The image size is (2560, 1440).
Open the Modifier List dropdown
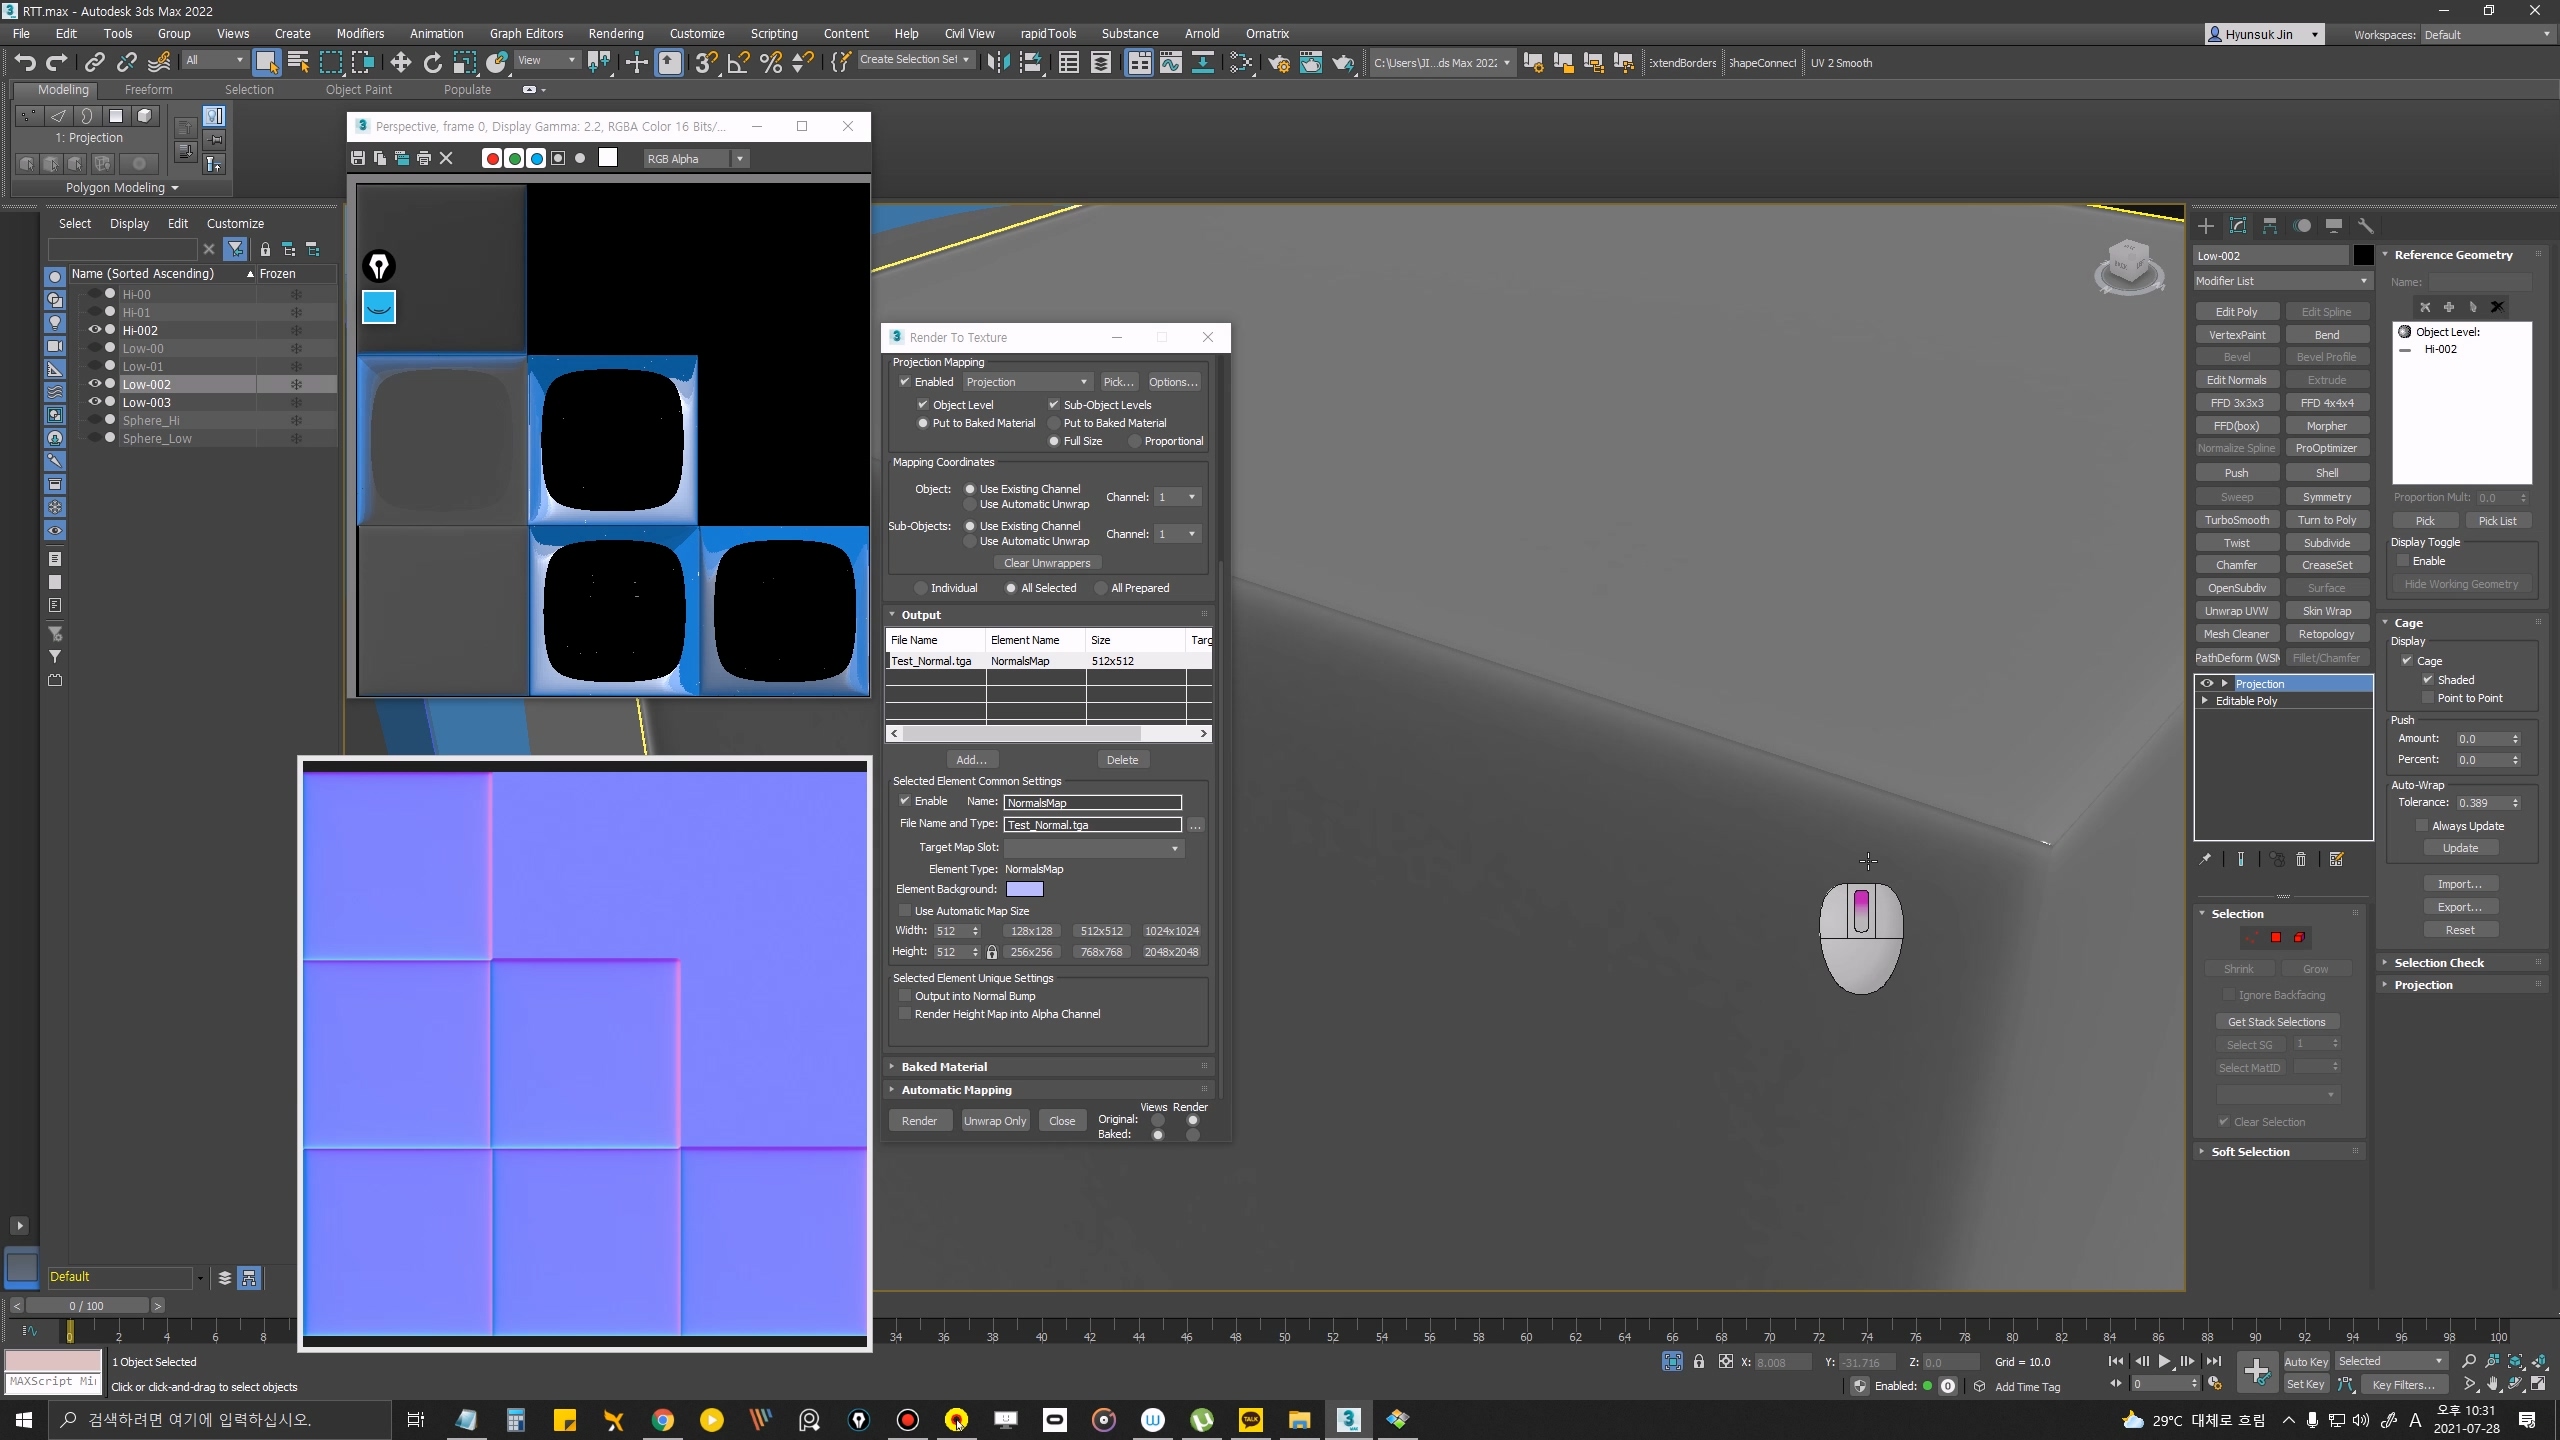(2282, 281)
